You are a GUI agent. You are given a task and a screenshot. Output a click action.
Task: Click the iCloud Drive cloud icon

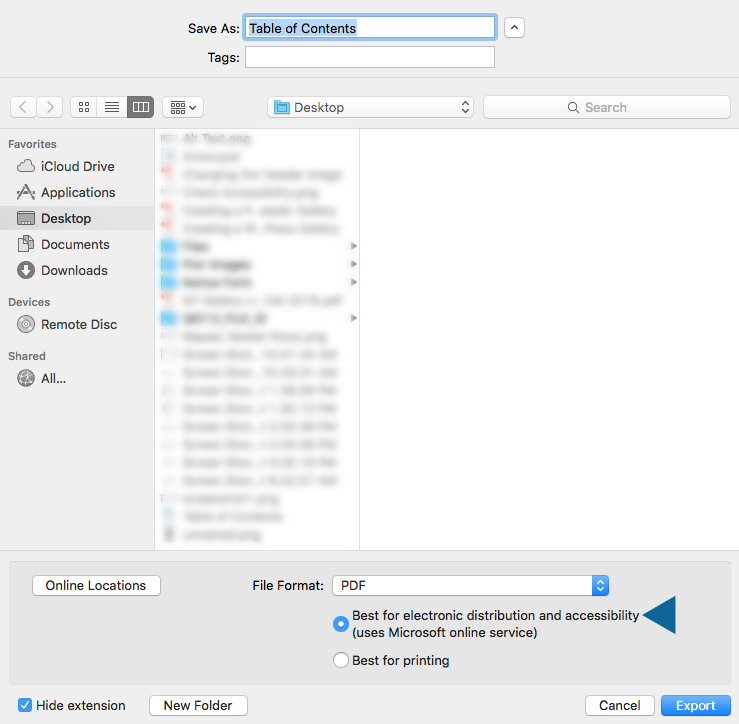pyautogui.click(x=26, y=166)
